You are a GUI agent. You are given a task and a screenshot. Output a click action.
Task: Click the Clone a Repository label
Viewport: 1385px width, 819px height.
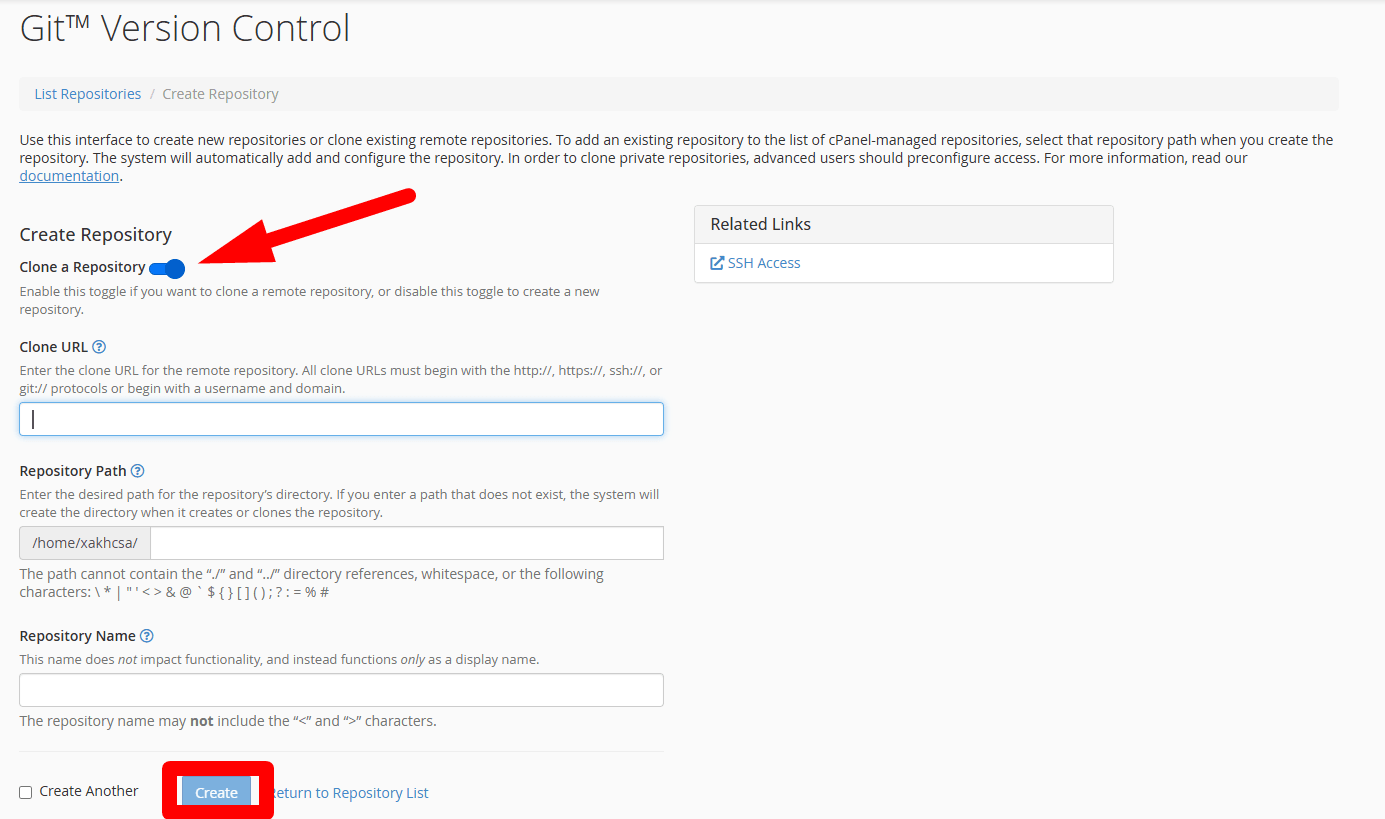82,267
